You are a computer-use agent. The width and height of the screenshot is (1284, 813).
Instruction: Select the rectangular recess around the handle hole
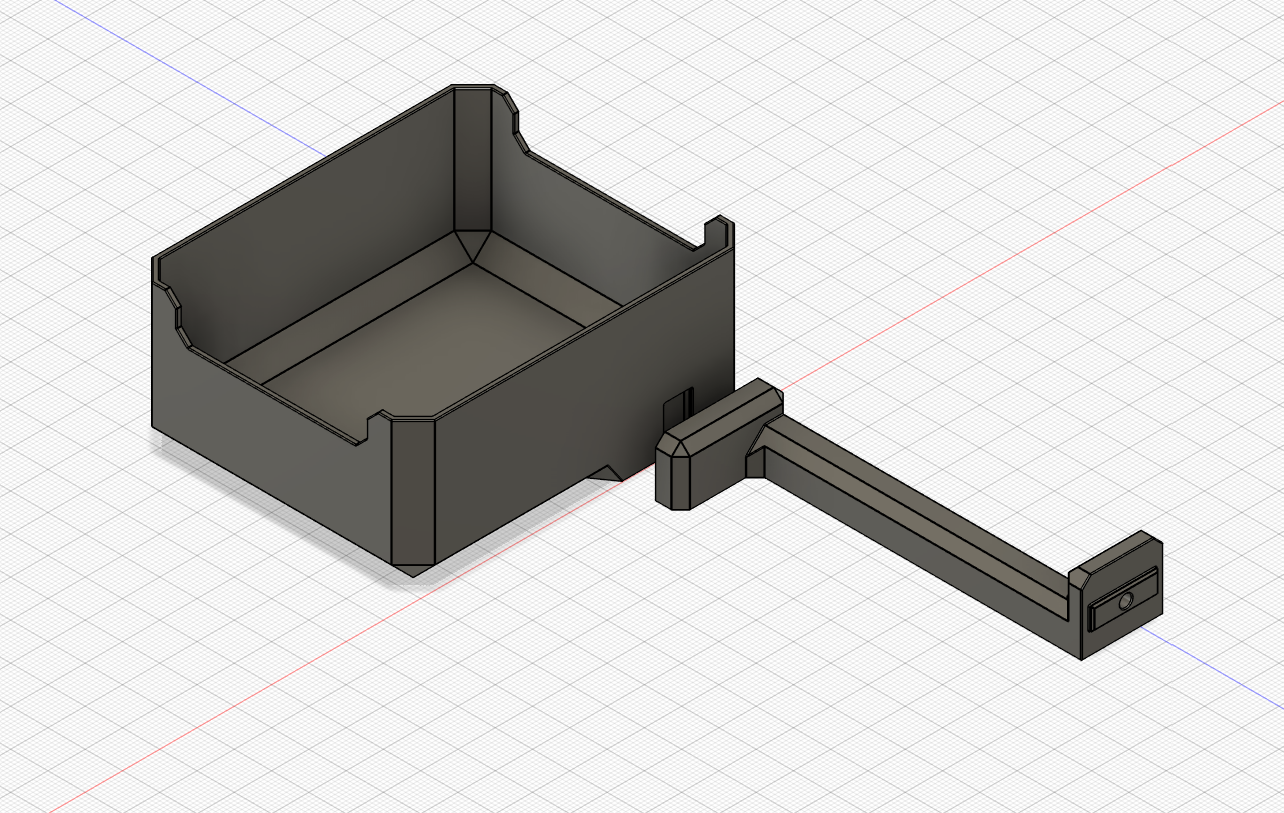pos(1122,600)
